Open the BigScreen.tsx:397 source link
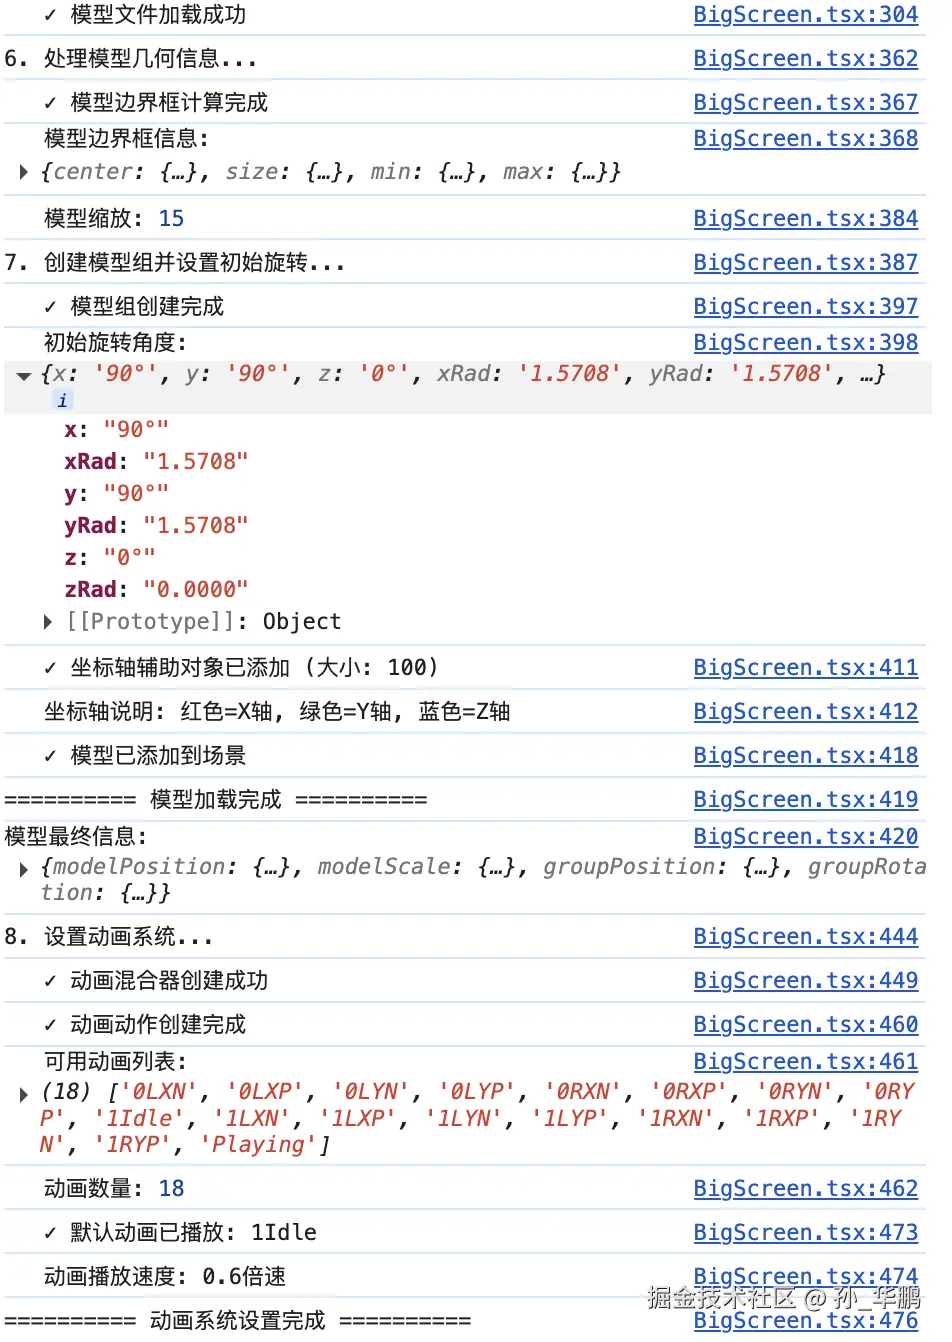 pos(805,306)
